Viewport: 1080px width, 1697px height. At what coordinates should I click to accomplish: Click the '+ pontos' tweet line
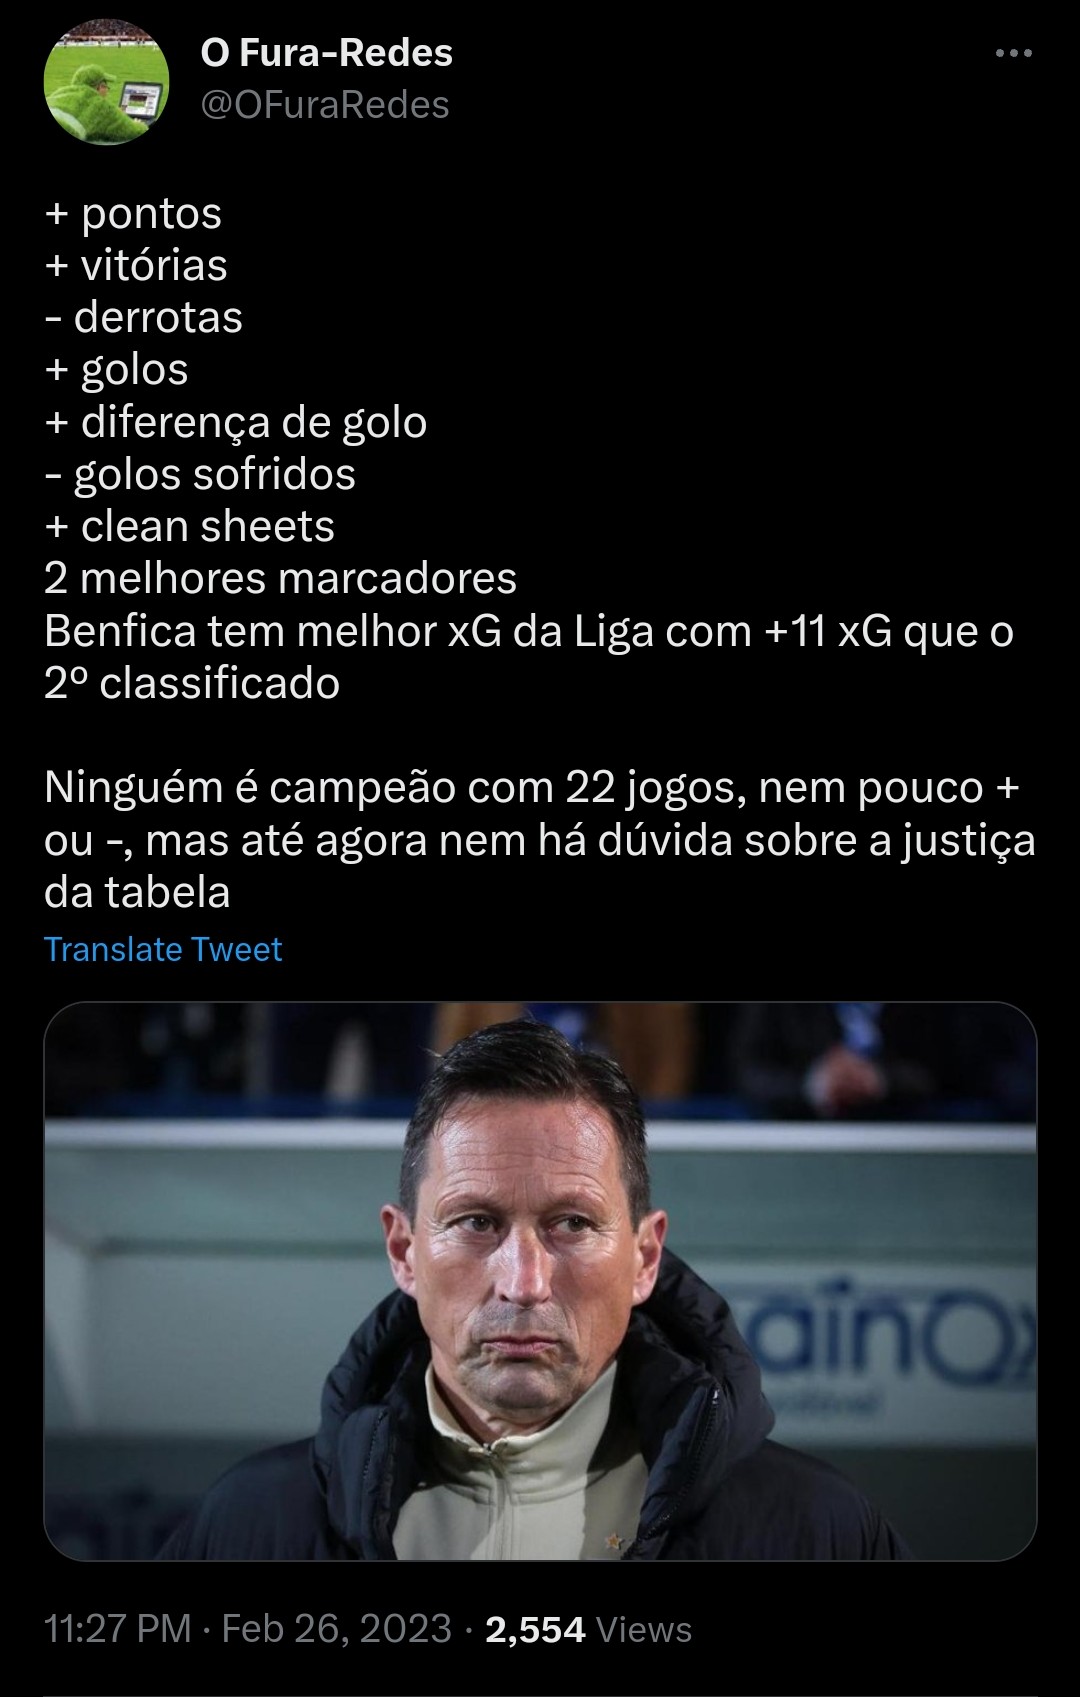tap(133, 214)
